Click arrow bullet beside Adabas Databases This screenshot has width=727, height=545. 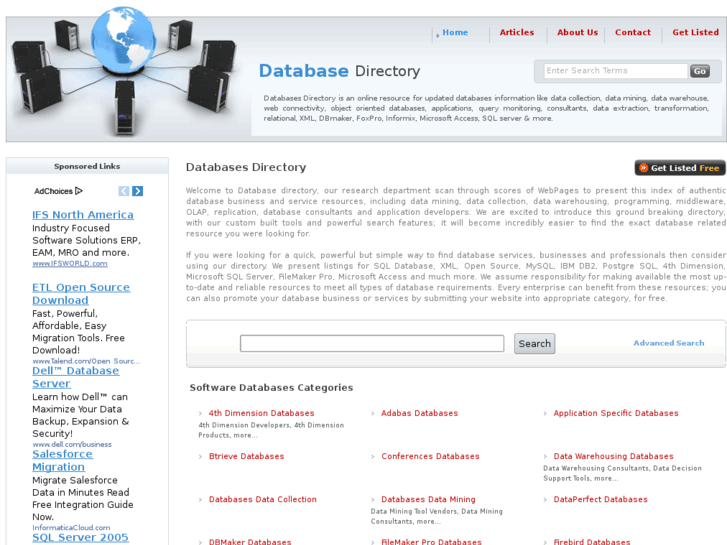coord(373,413)
